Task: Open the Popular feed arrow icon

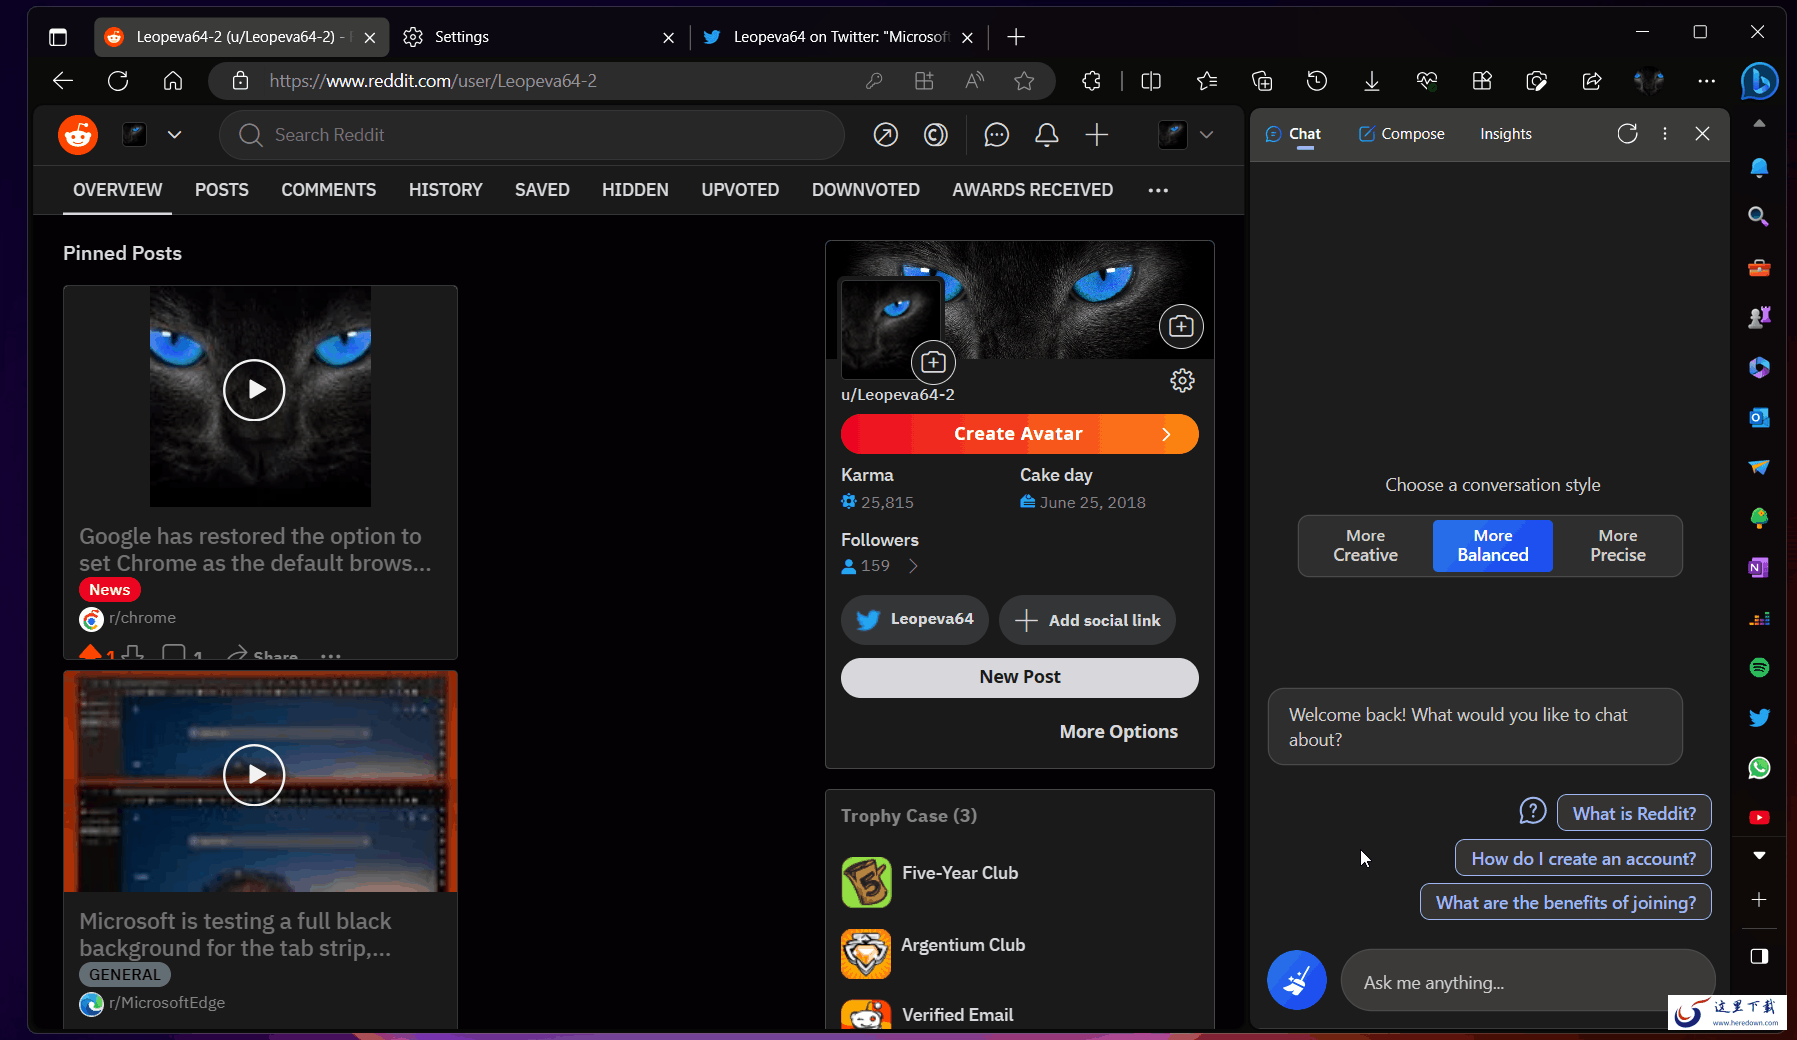Action: pyautogui.click(x=885, y=135)
